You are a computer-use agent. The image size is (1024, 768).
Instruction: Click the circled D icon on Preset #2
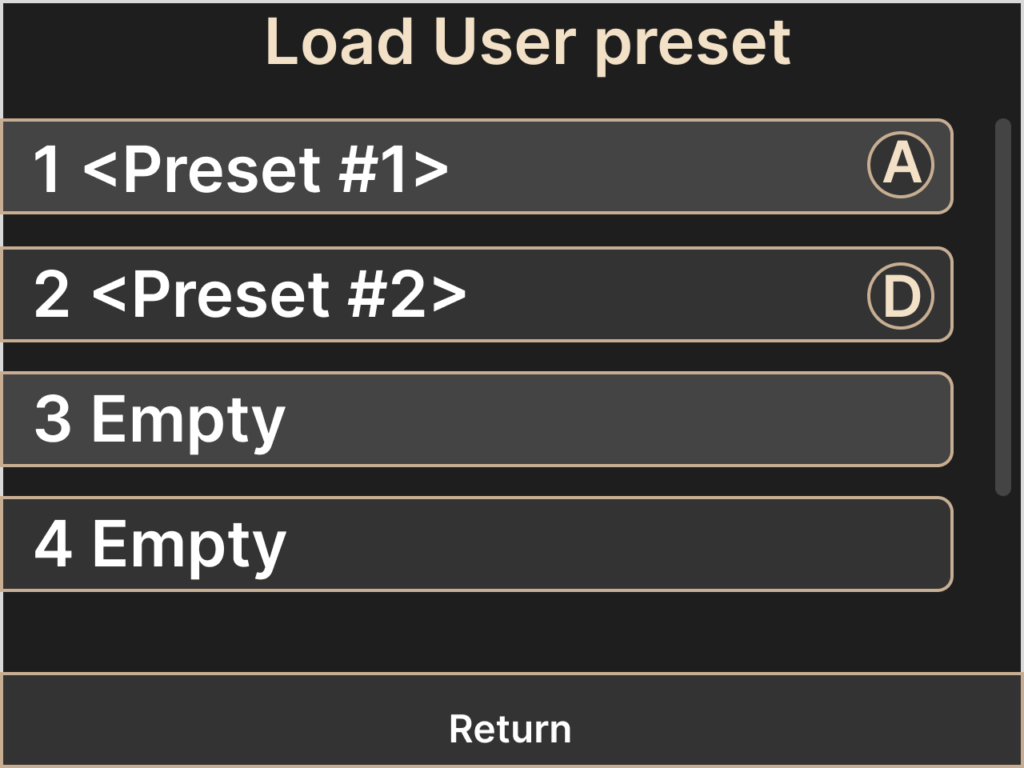900,296
